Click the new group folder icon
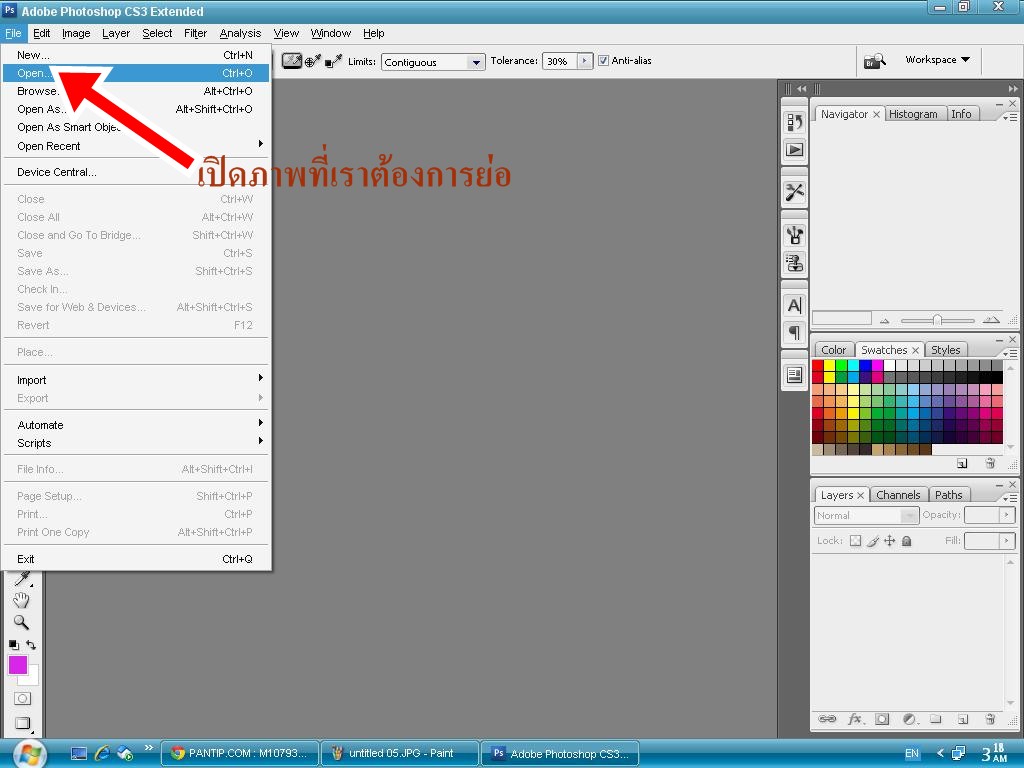Viewport: 1024px width, 768px height. tap(936, 719)
